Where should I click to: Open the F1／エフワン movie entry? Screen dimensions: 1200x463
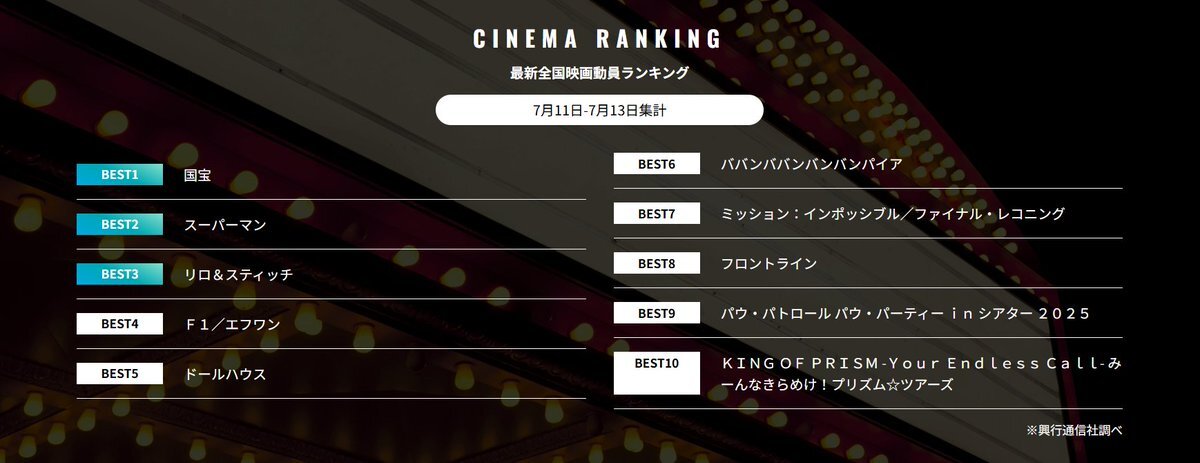tap(232, 324)
